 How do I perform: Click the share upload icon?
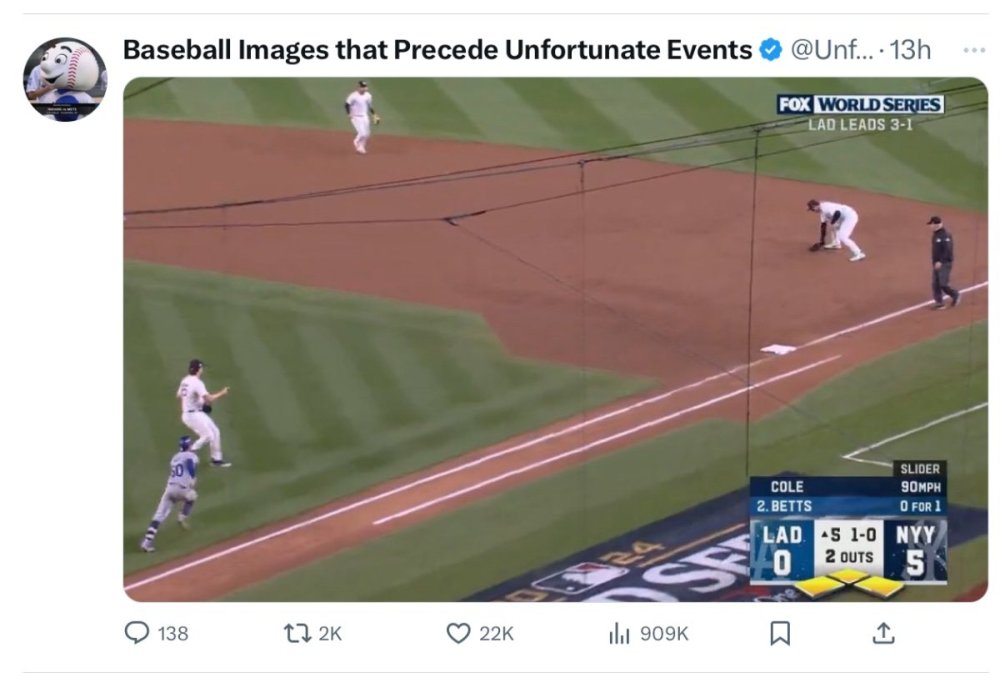pyautogui.click(x=883, y=633)
